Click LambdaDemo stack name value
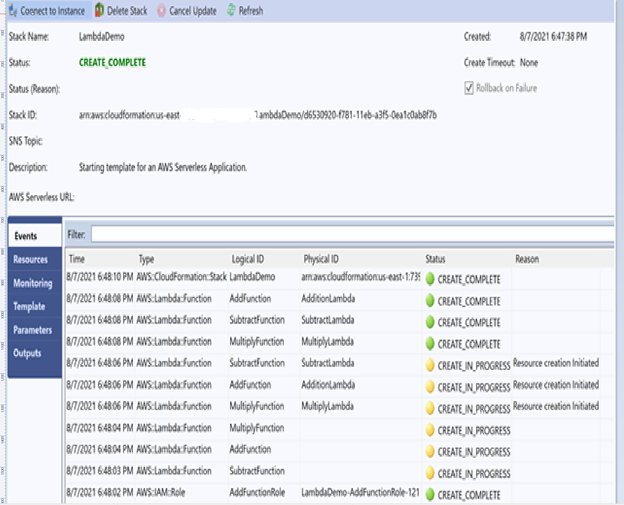Viewport: 624px width, 505px height. (x=101, y=37)
